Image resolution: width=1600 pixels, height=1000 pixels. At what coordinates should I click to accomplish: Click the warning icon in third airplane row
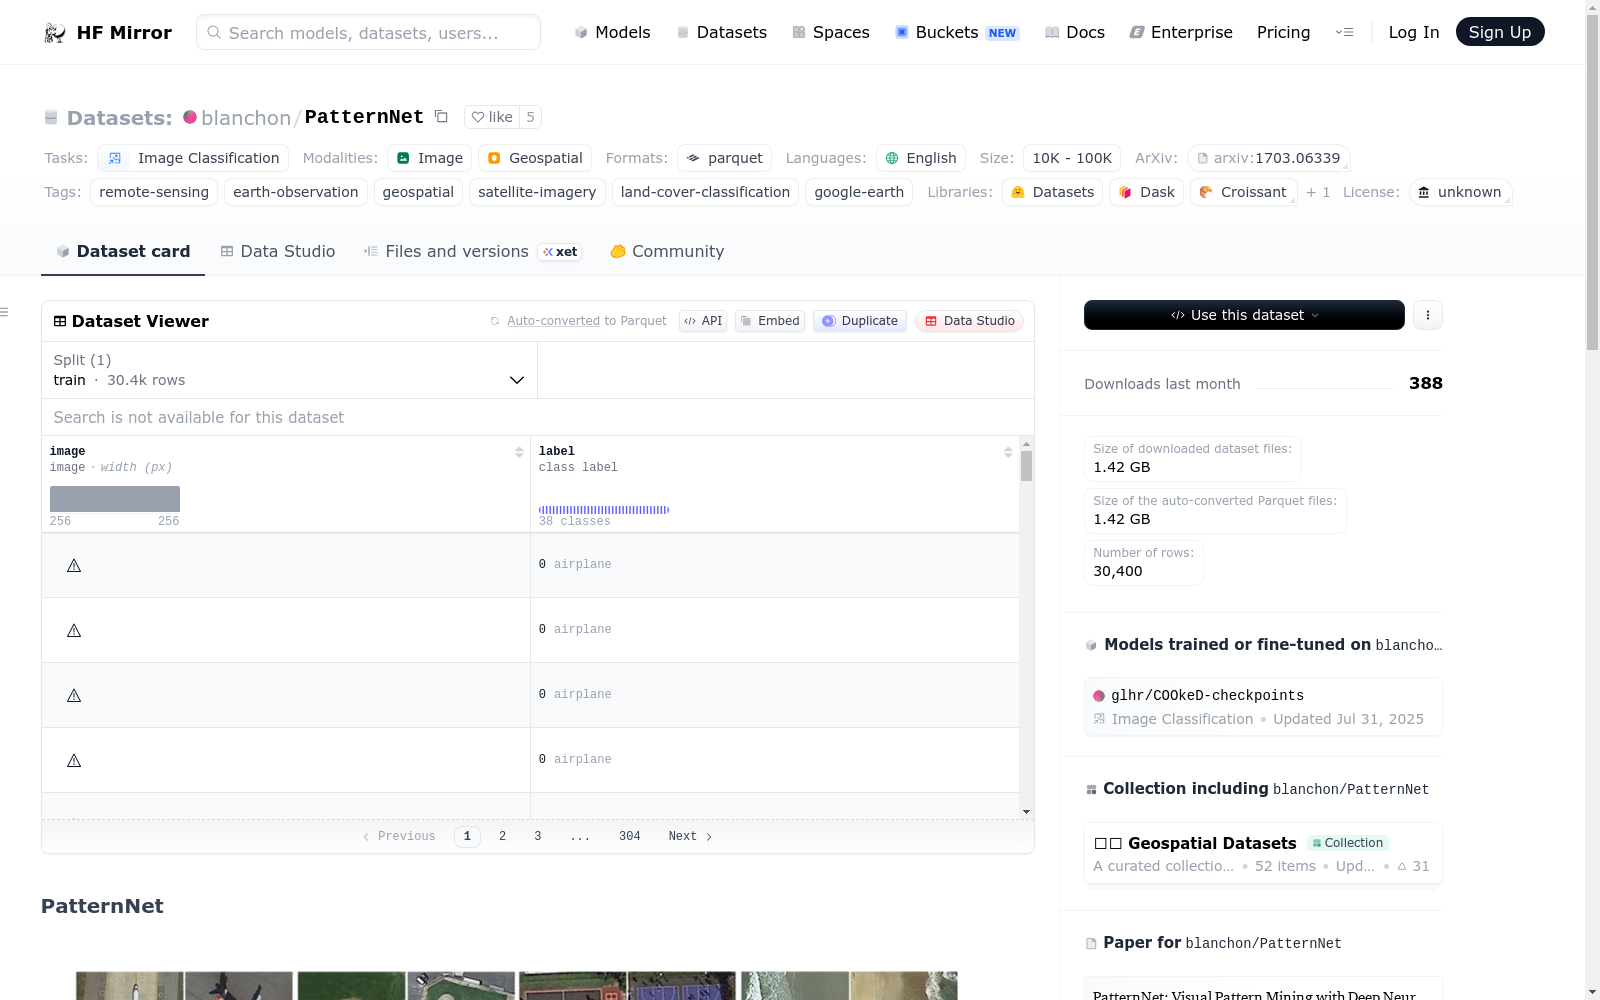(74, 696)
